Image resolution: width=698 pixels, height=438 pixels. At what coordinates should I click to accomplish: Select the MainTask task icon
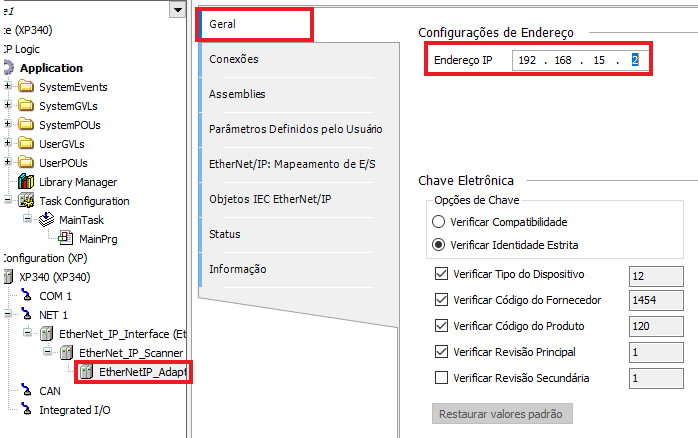46,219
